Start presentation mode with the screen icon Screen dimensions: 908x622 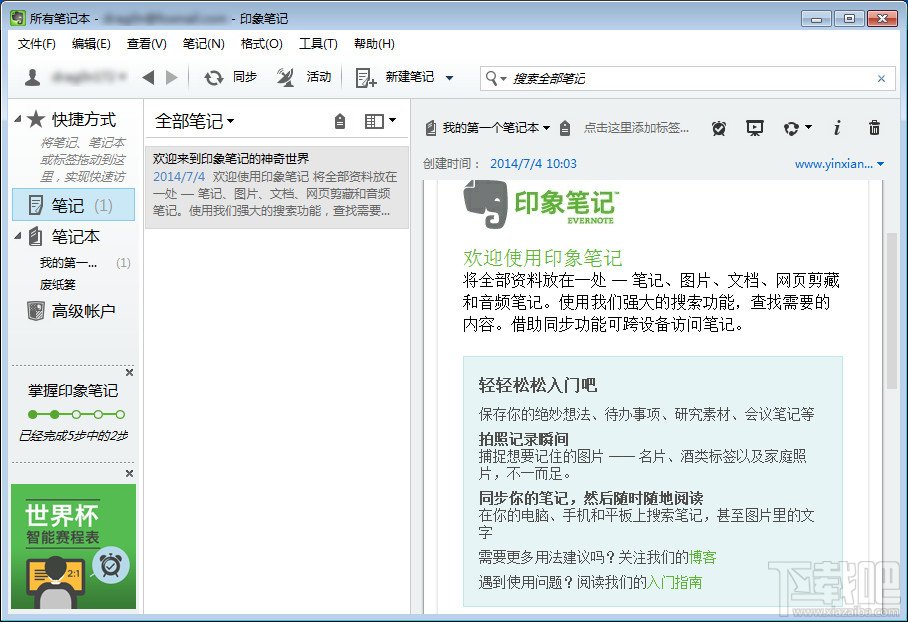click(x=755, y=128)
